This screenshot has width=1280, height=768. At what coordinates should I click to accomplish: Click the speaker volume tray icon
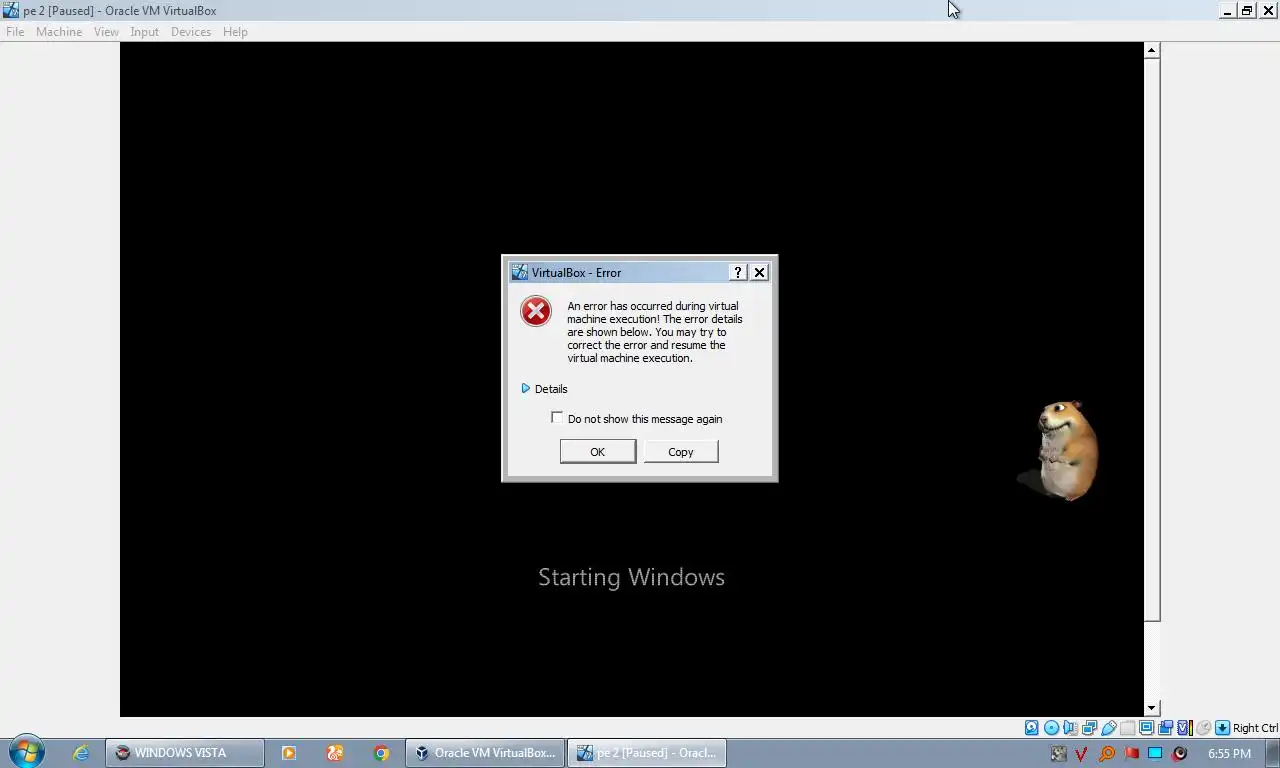coord(1179,754)
